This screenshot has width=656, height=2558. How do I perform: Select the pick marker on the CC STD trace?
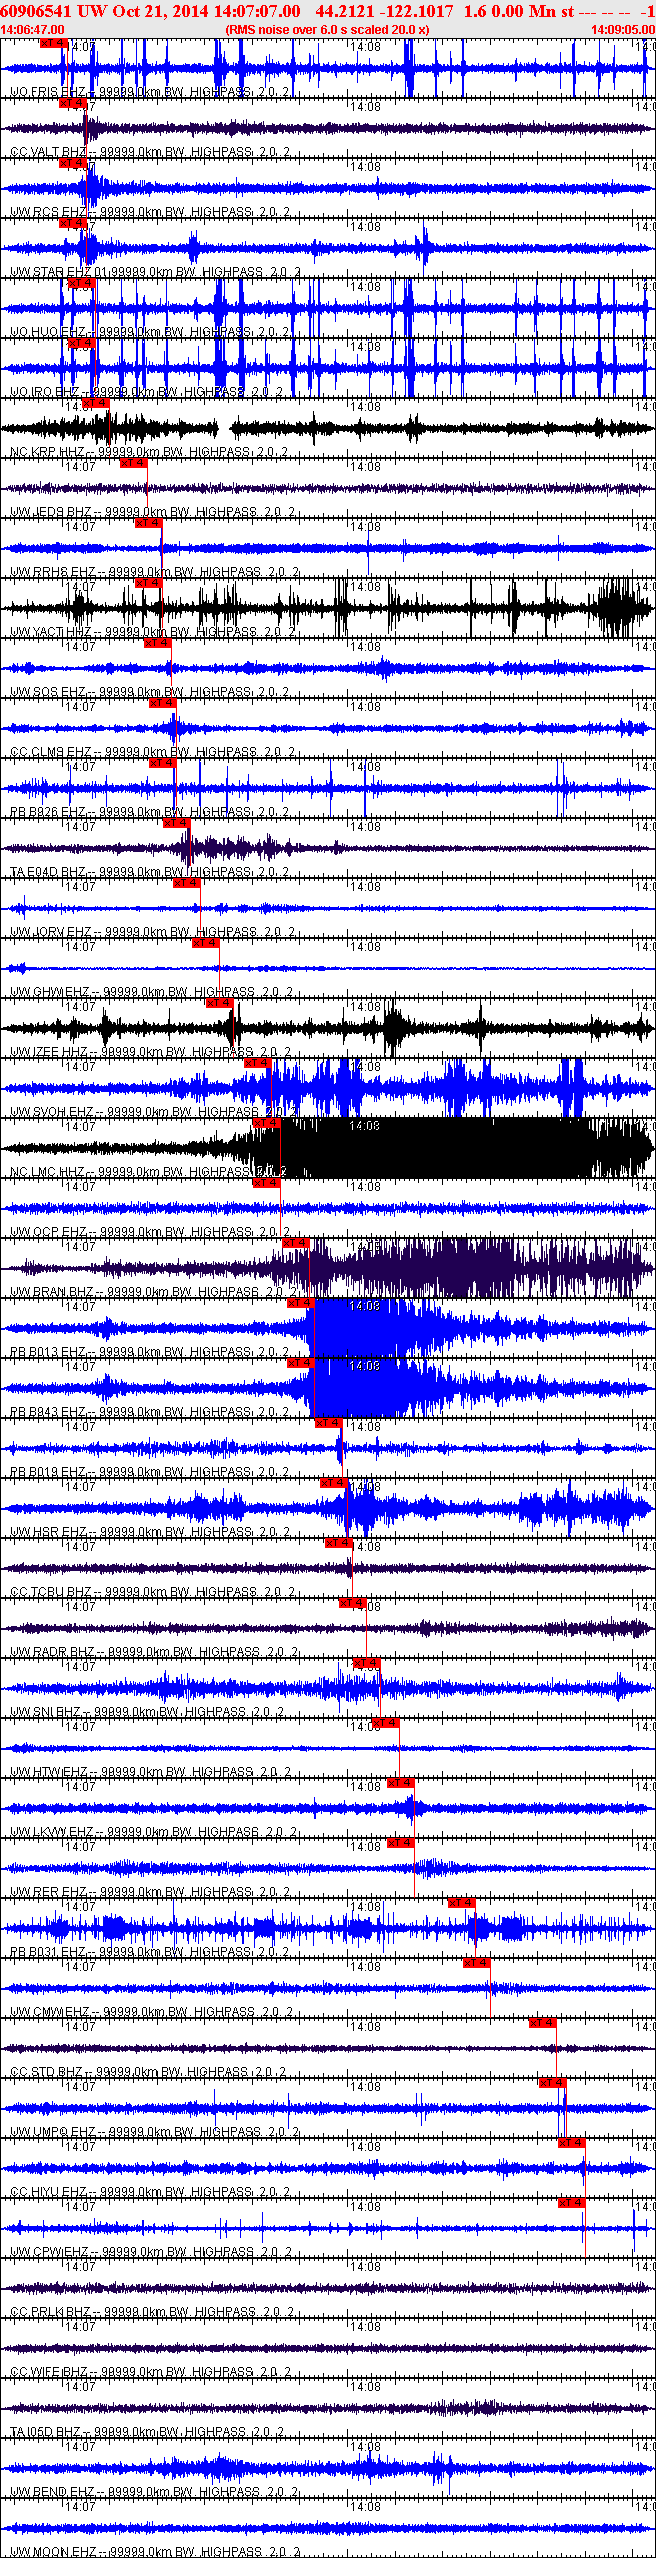543,2023
